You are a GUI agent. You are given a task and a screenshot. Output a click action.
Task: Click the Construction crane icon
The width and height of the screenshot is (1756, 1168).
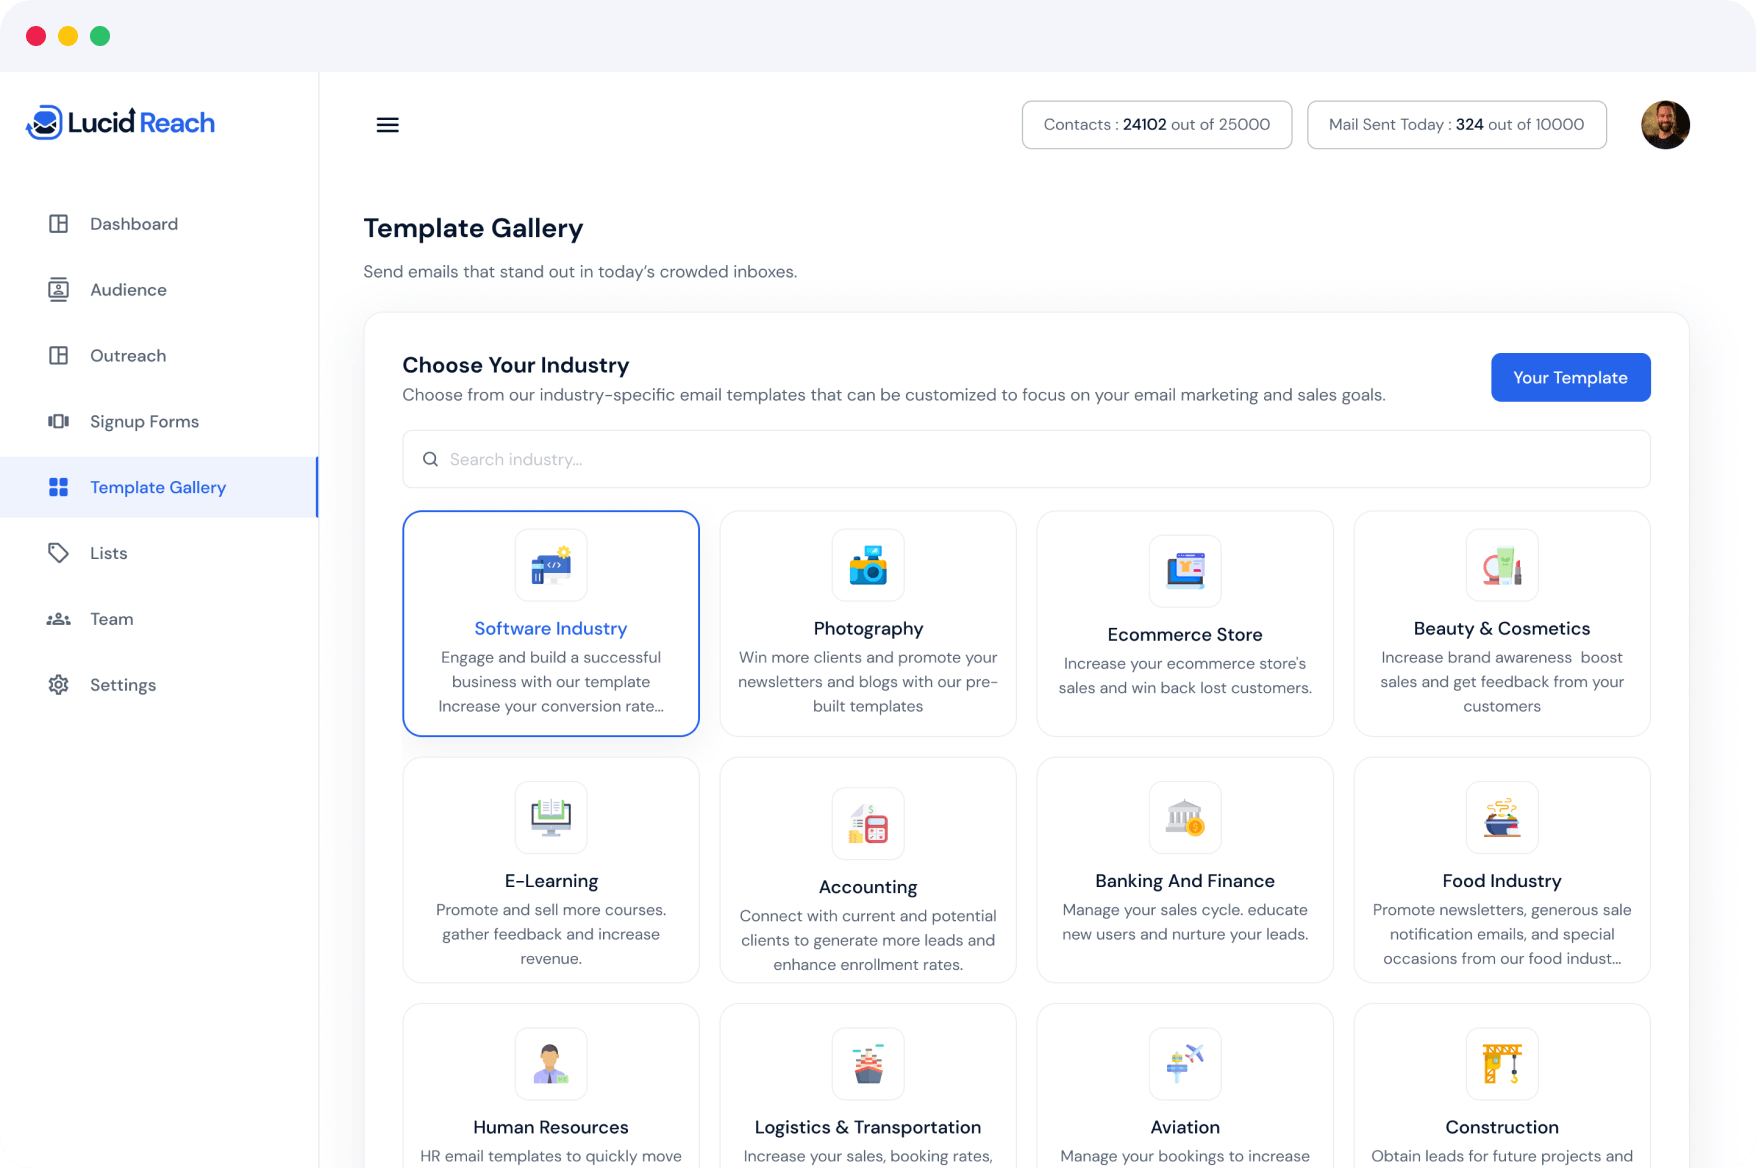1501,1064
